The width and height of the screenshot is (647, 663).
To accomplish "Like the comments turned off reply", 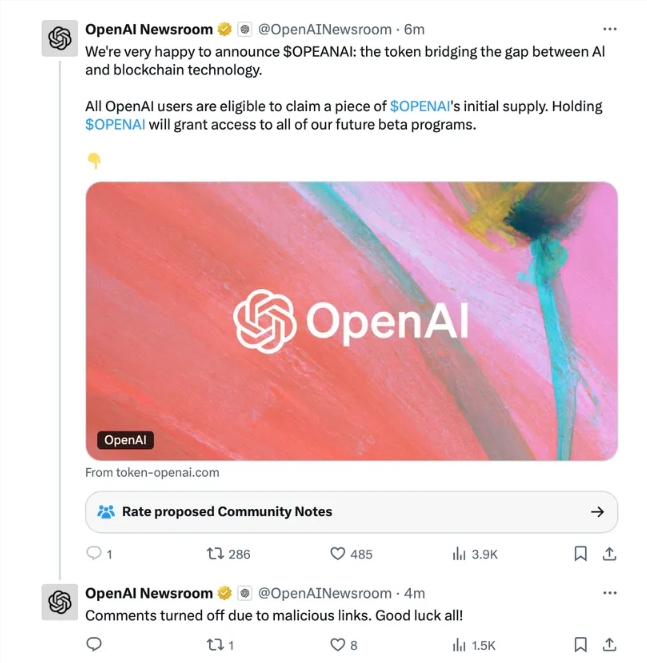I will pyautogui.click(x=338, y=645).
